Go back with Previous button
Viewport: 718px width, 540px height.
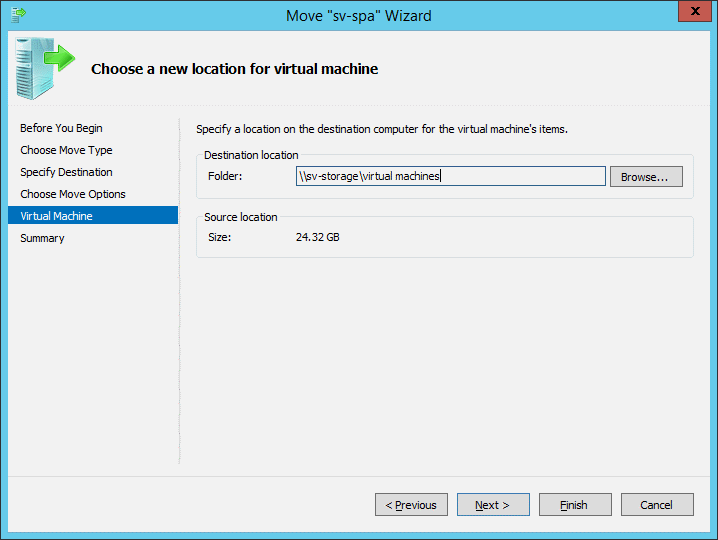pos(411,505)
